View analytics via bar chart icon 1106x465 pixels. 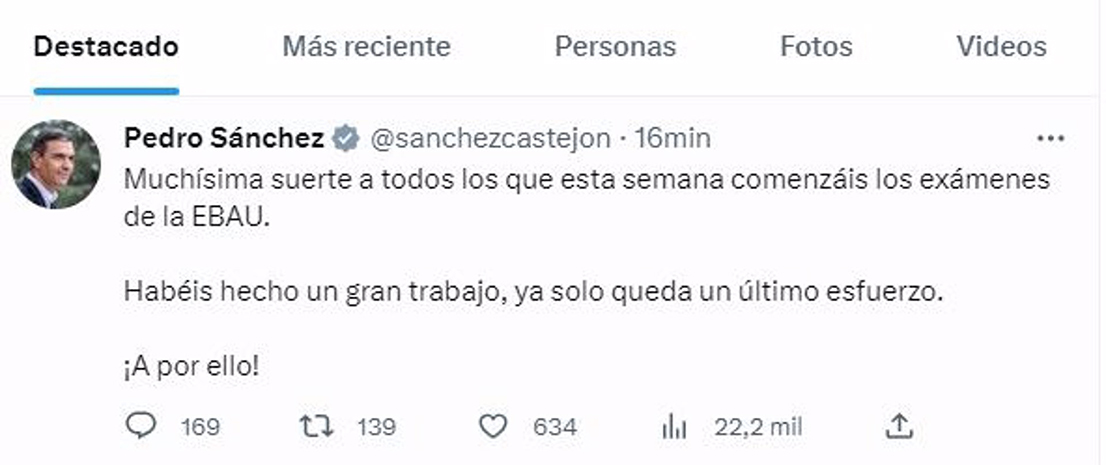click(x=674, y=426)
